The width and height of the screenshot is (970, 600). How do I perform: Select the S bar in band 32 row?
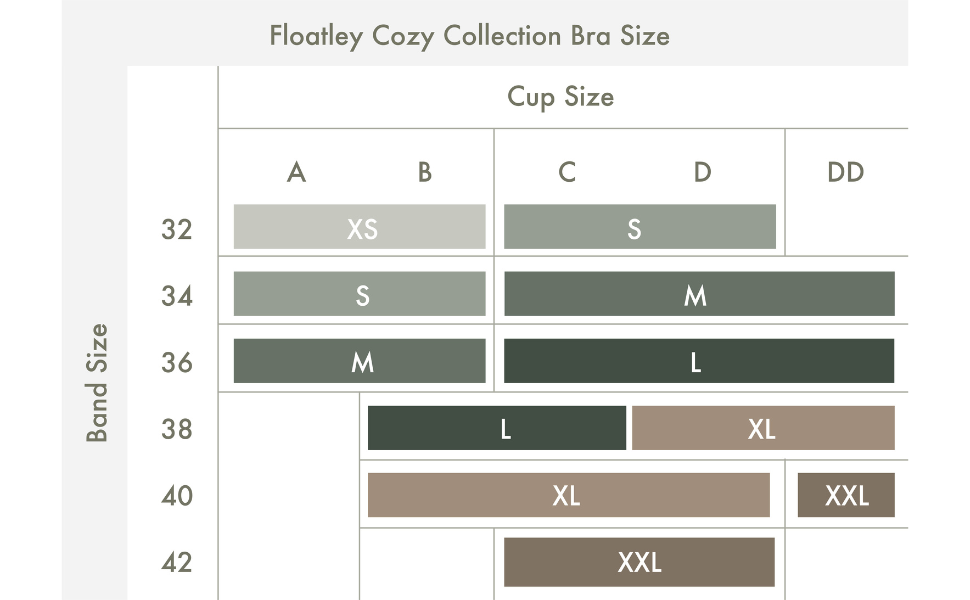click(639, 227)
